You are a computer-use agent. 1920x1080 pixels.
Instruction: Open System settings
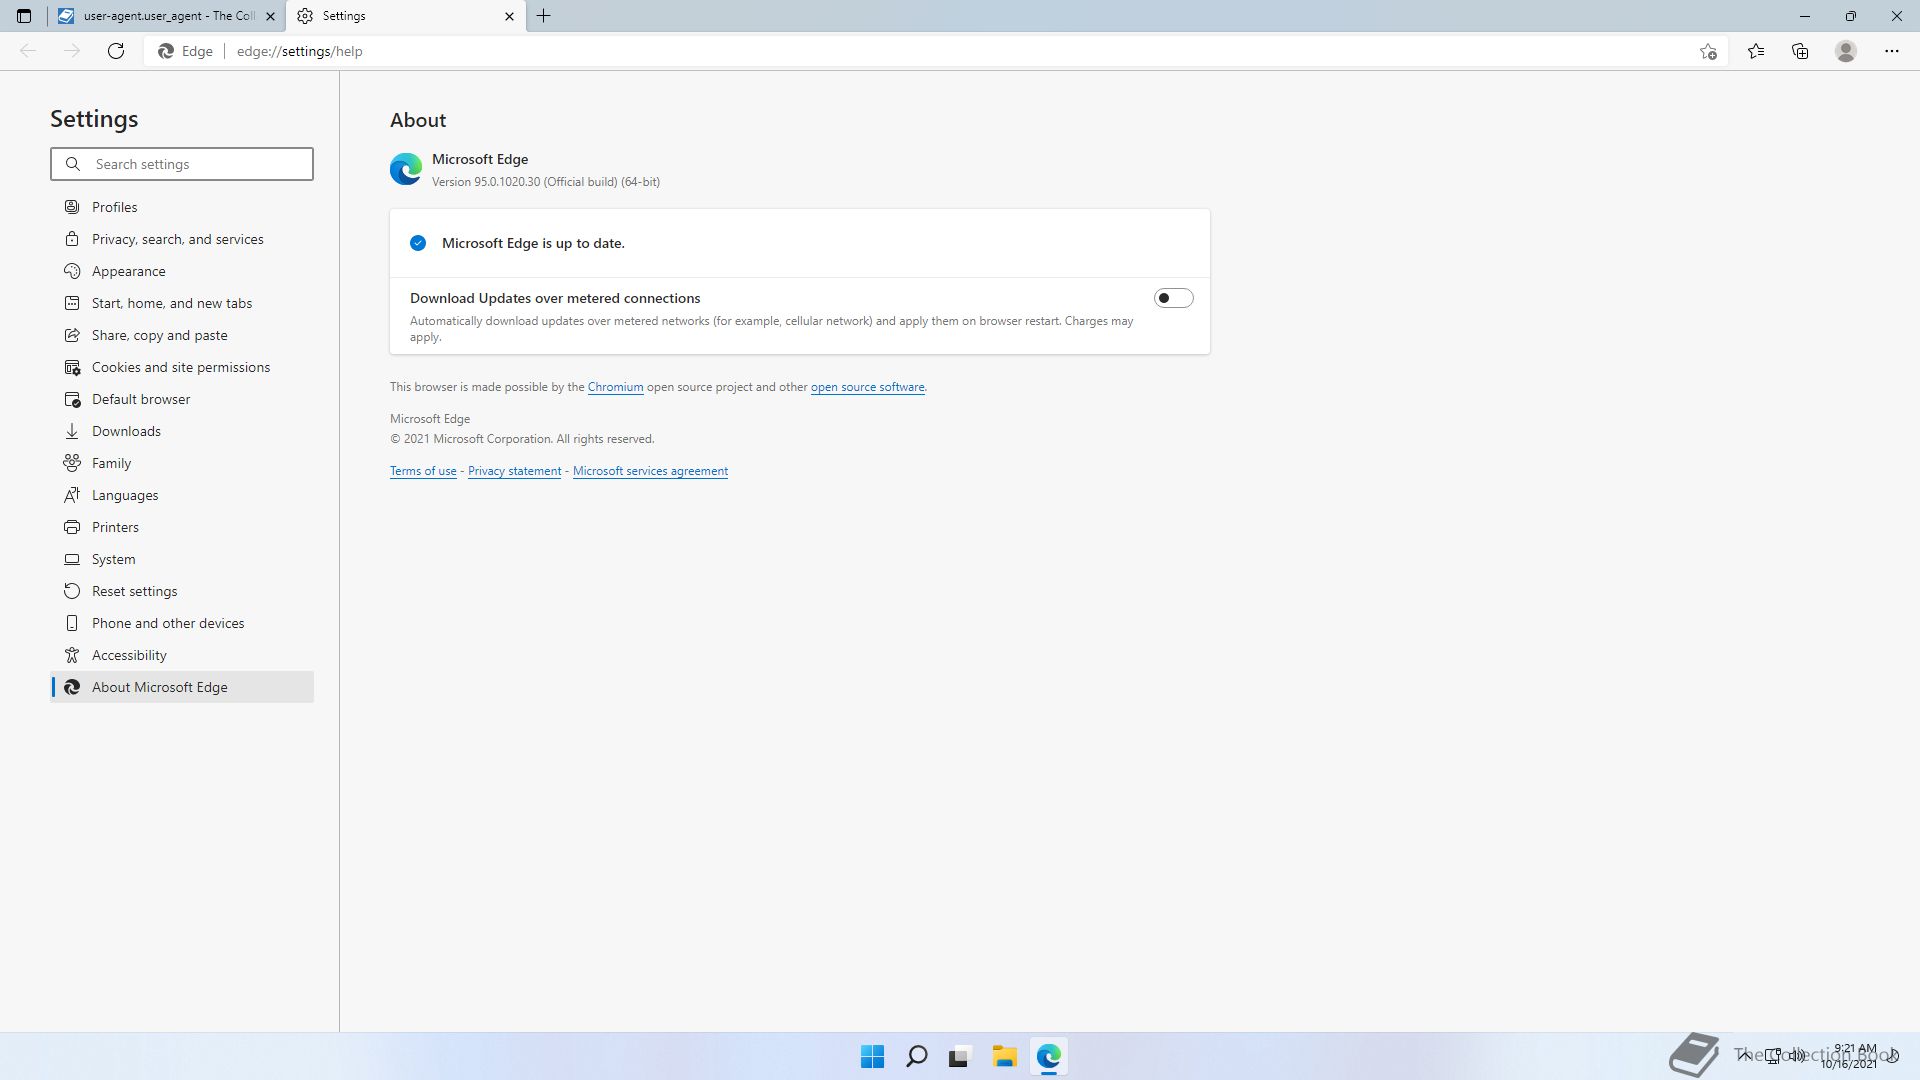click(182, 559)
